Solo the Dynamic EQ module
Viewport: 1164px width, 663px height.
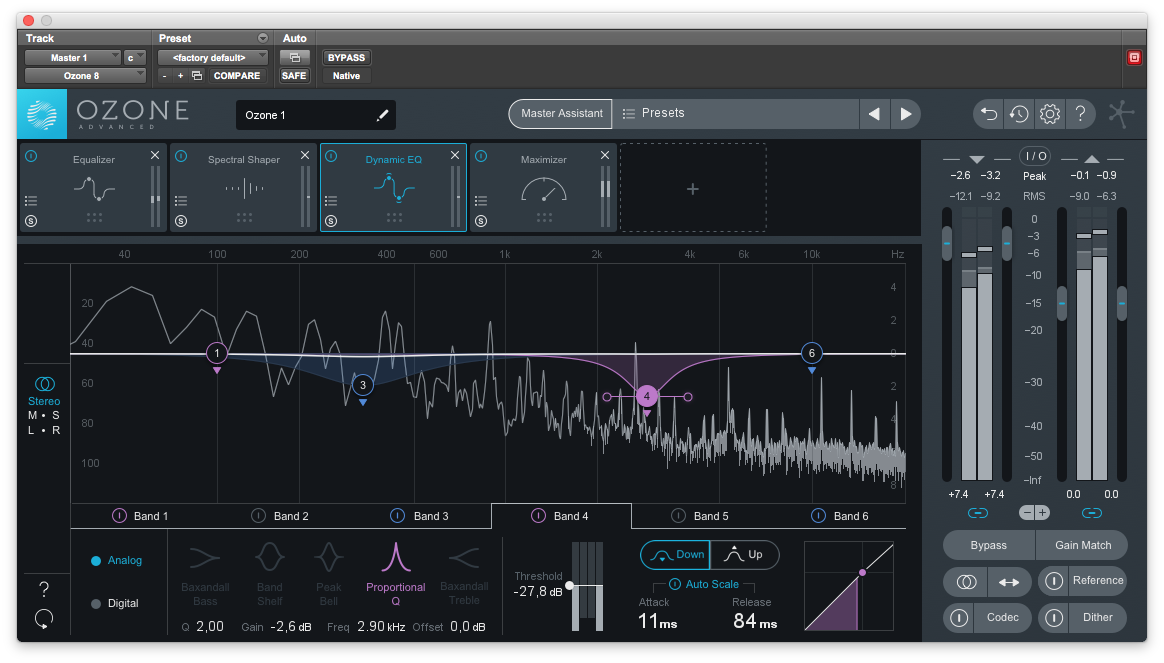pos(331,221)
